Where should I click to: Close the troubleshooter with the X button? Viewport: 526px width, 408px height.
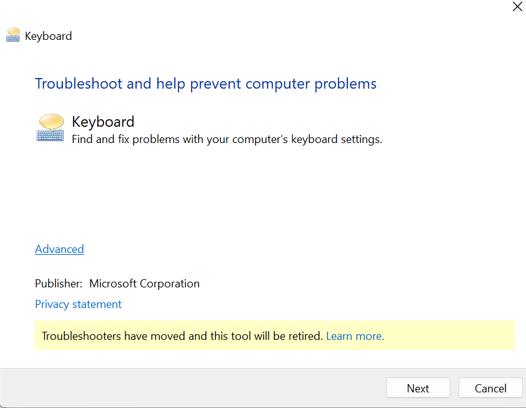pyautogui.click(x=518, y=6)
